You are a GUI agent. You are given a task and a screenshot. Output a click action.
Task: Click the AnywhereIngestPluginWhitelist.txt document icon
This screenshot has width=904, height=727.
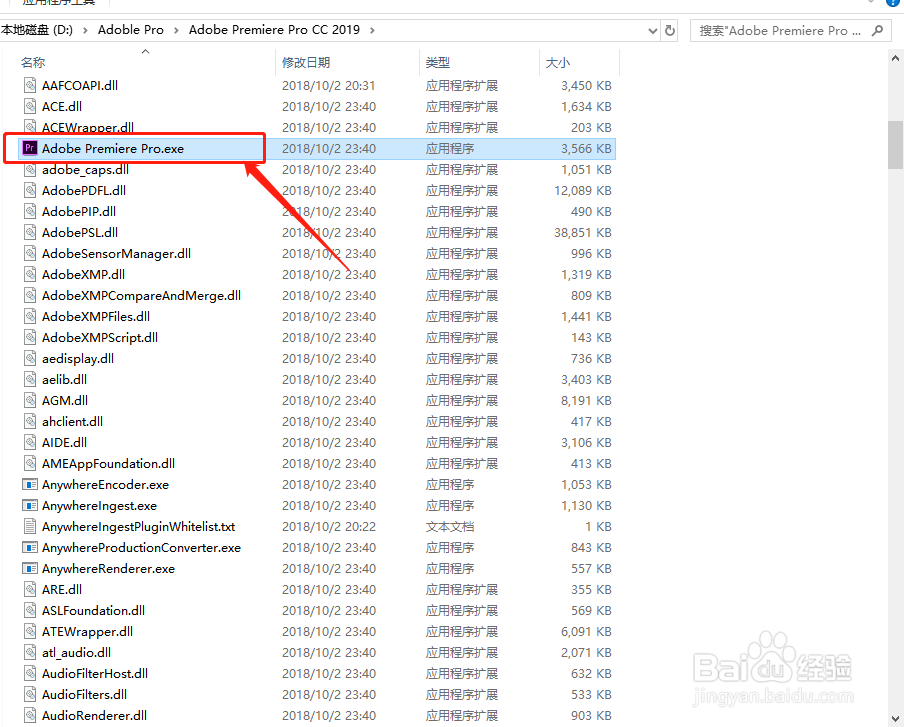click(30, 526)
